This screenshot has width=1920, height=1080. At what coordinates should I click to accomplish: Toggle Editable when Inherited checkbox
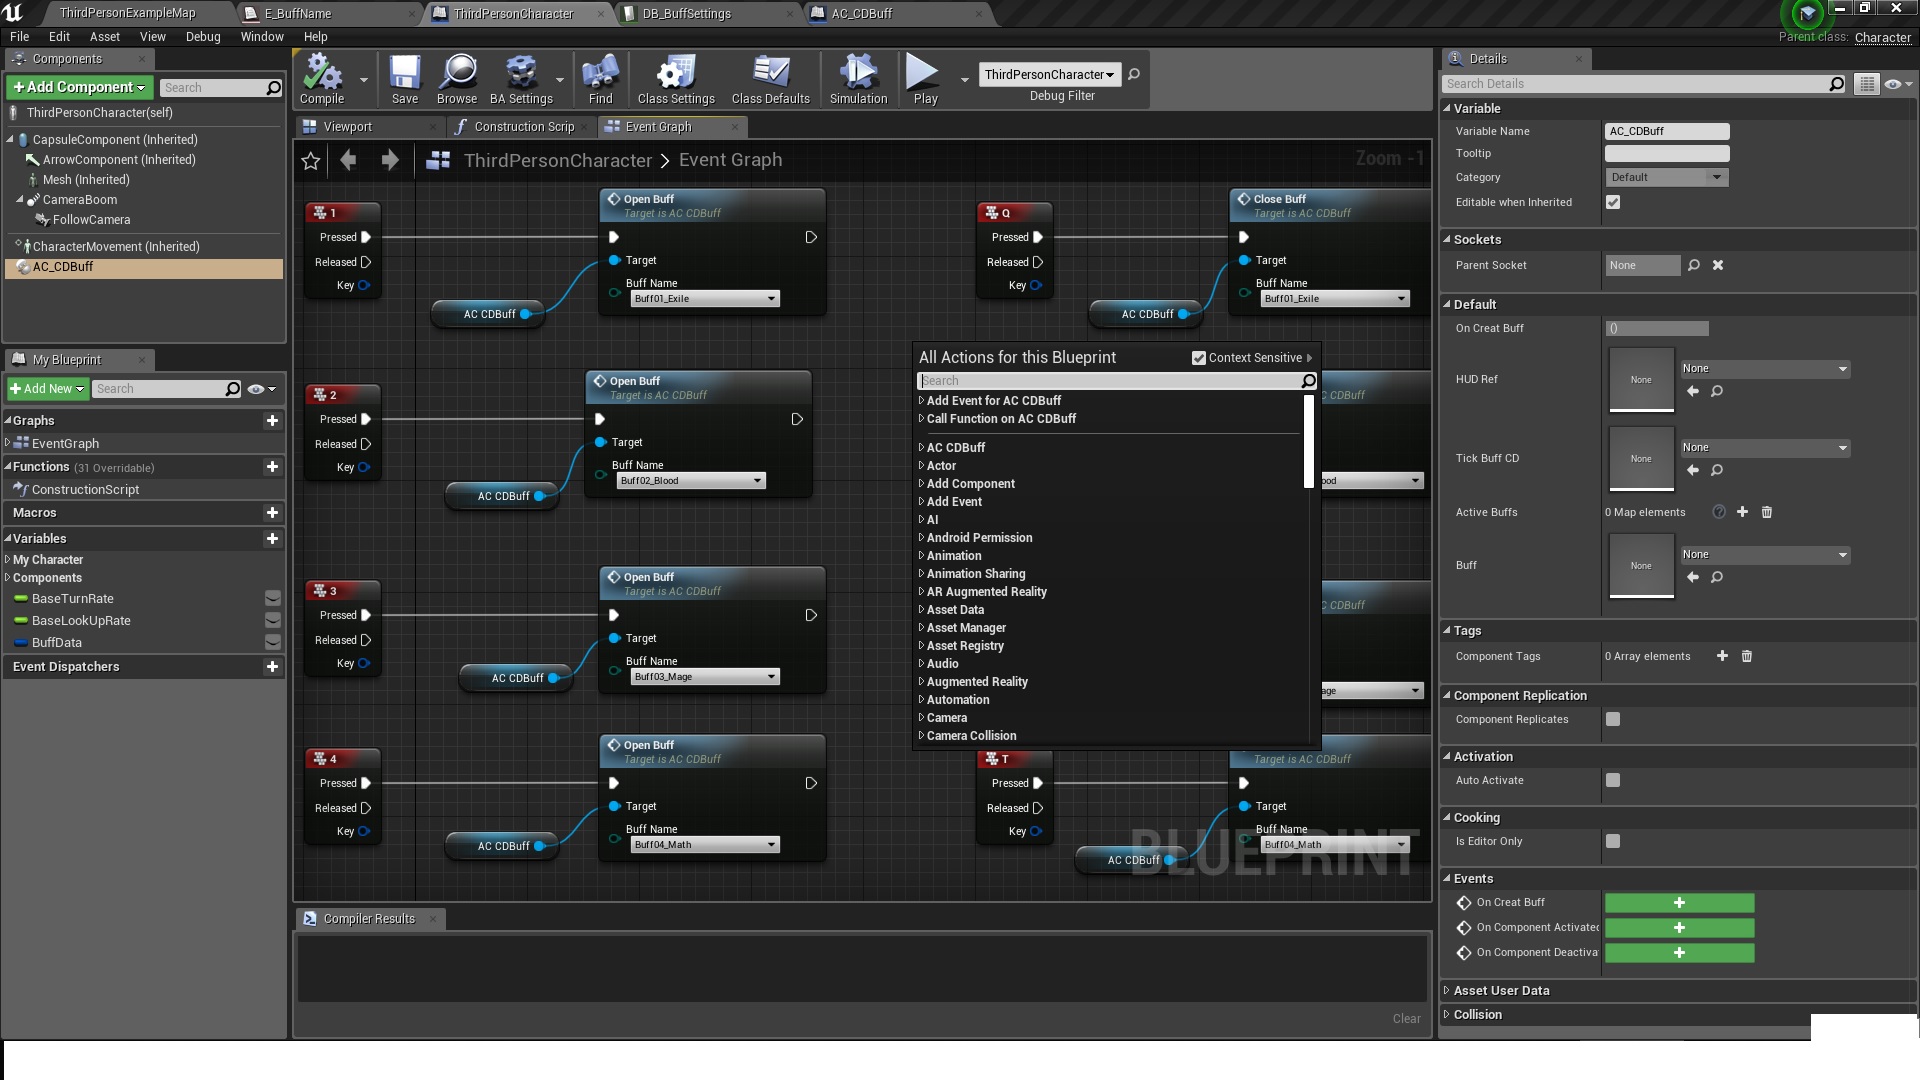pos(1613,202)
